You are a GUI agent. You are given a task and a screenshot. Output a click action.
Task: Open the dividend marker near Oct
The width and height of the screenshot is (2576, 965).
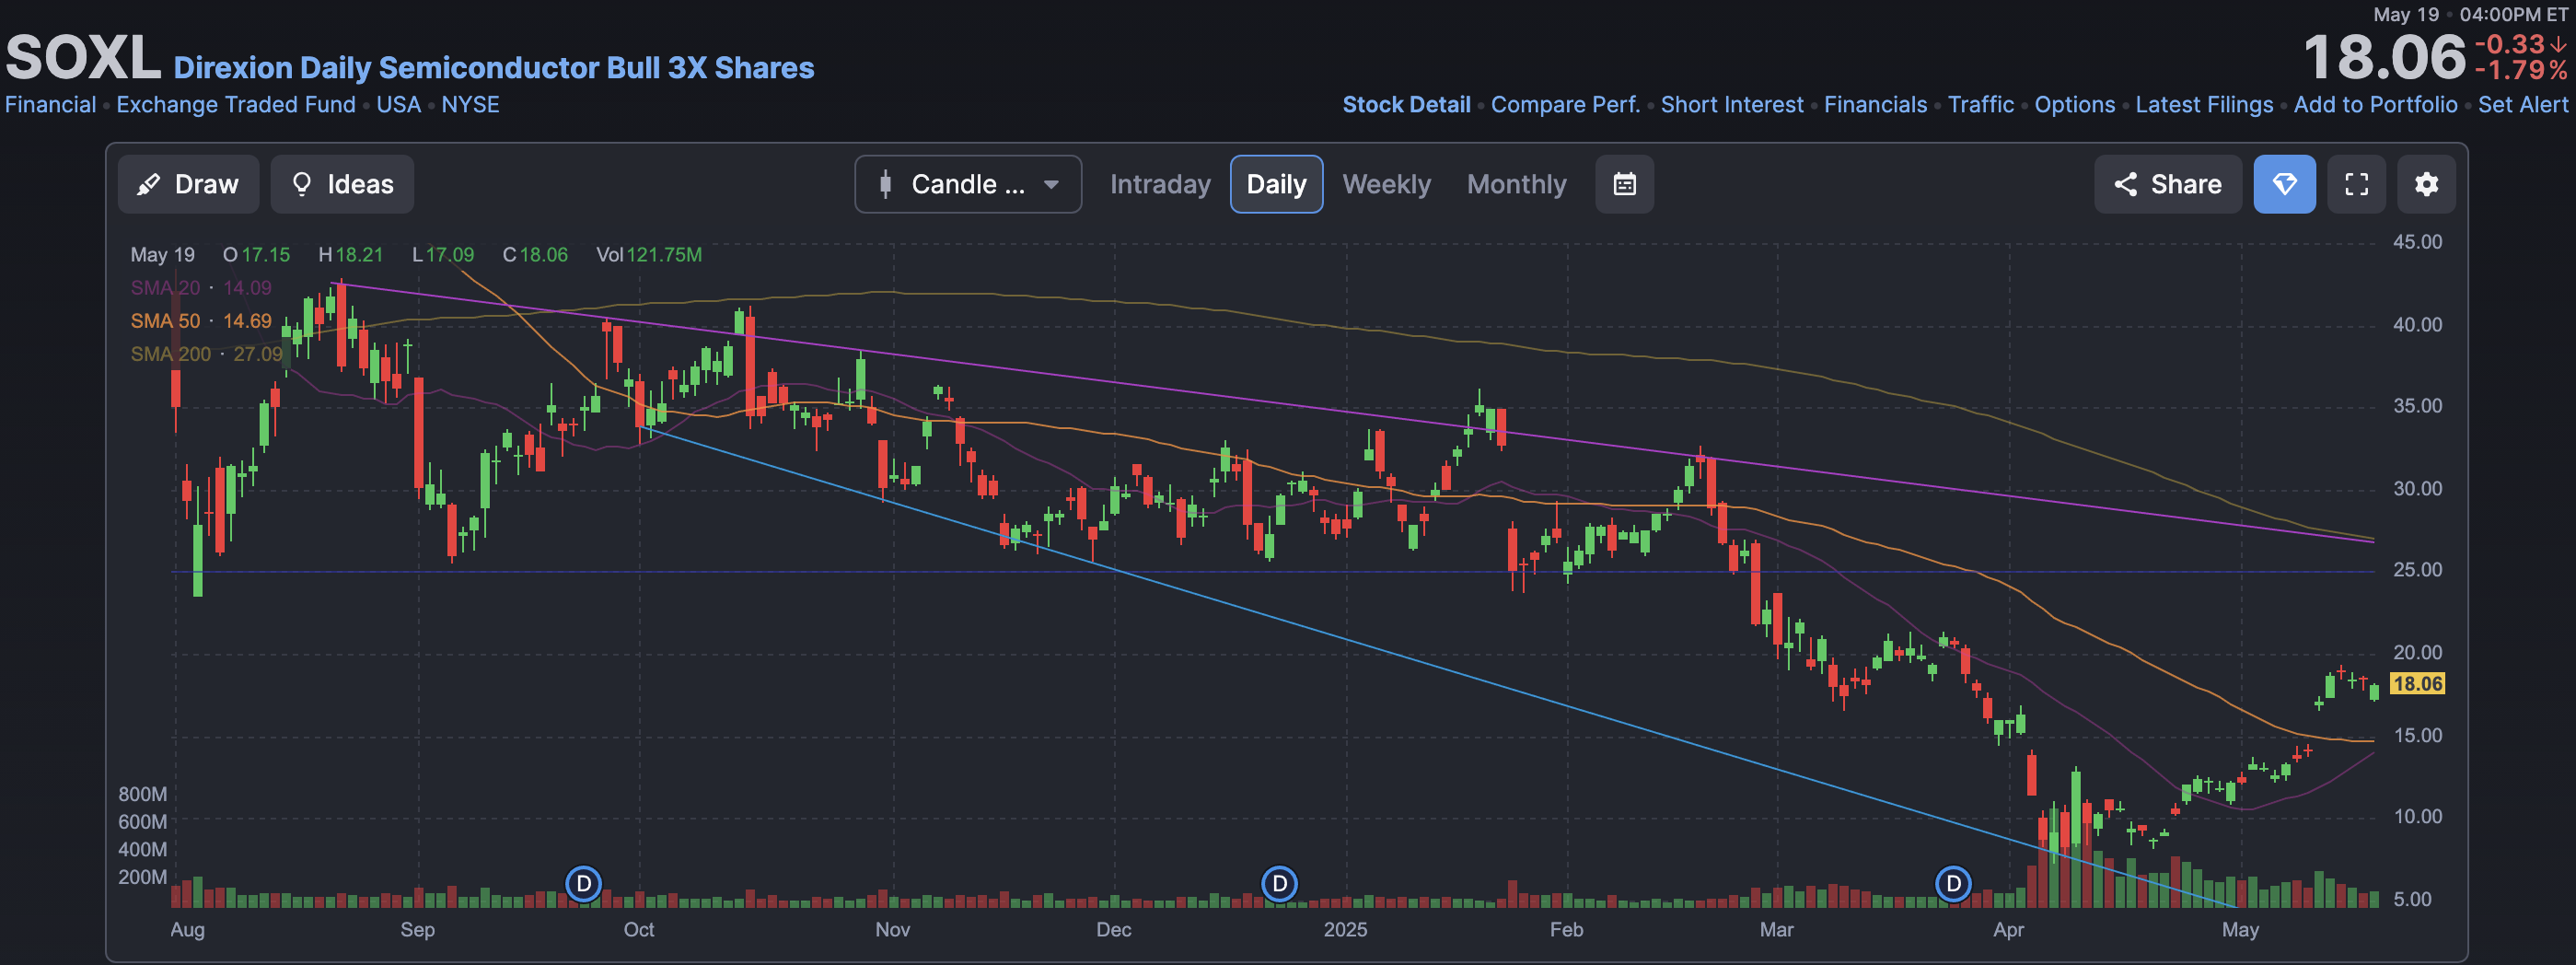[x=584, y=884]
